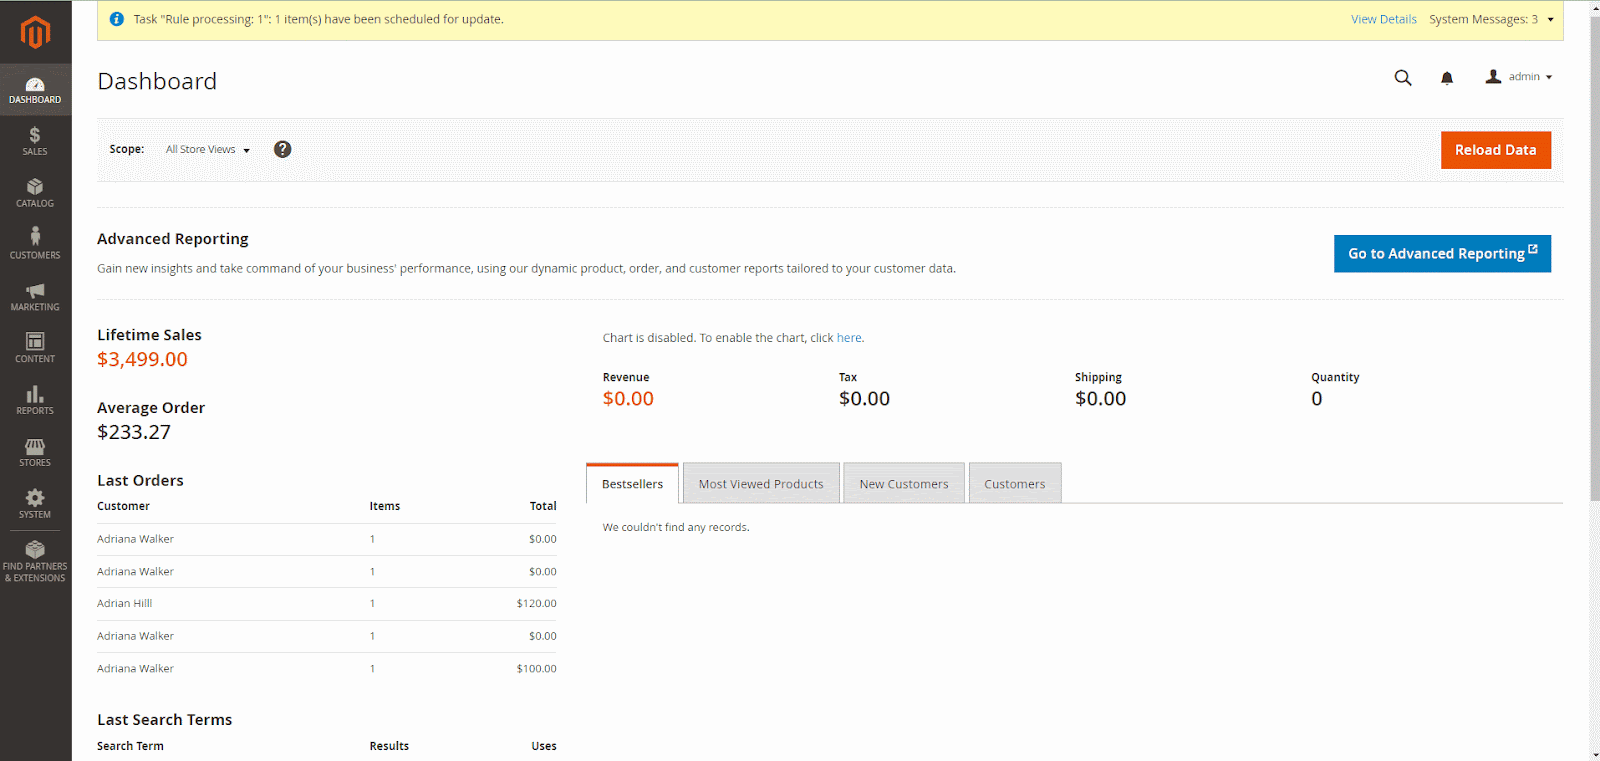Open the Sales sidebar menu
The image size is (1600, 761).
point(35,141)
